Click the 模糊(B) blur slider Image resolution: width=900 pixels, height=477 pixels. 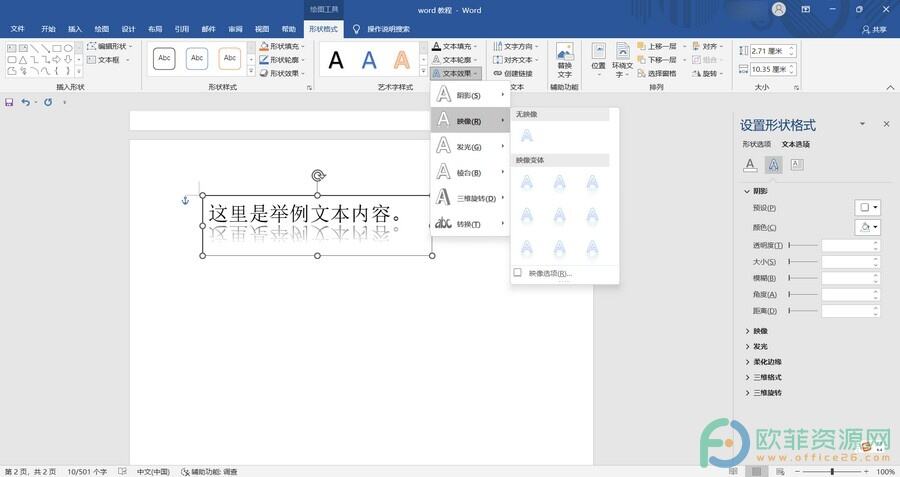coord(802,278)
